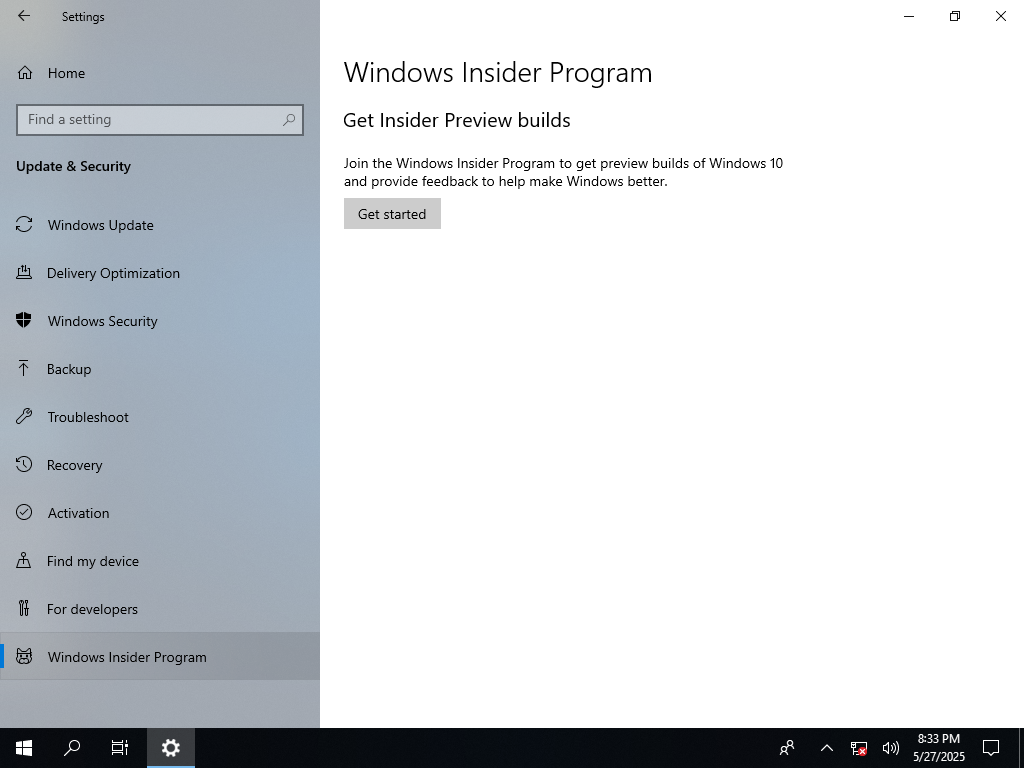
Task: Close the Settings window
Action: [1000, 16]
